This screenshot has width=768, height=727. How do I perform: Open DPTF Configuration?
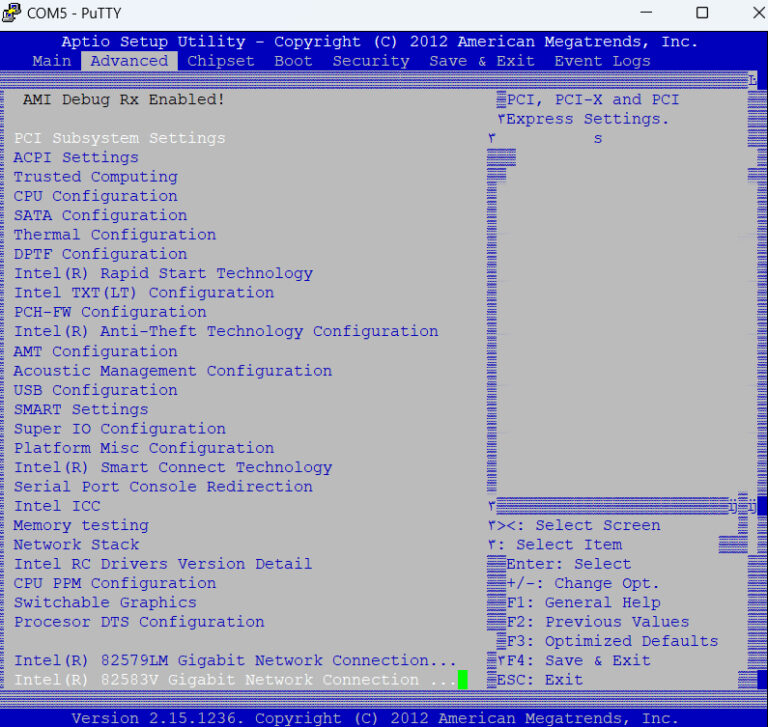[100, 254]
